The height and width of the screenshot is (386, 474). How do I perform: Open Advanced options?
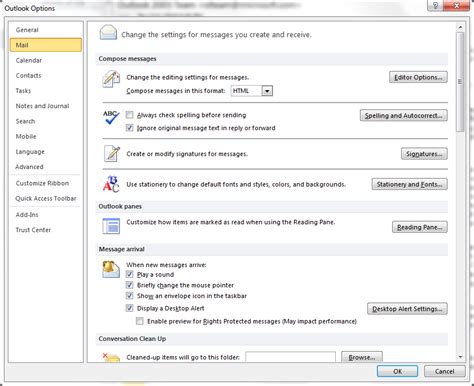46,167
